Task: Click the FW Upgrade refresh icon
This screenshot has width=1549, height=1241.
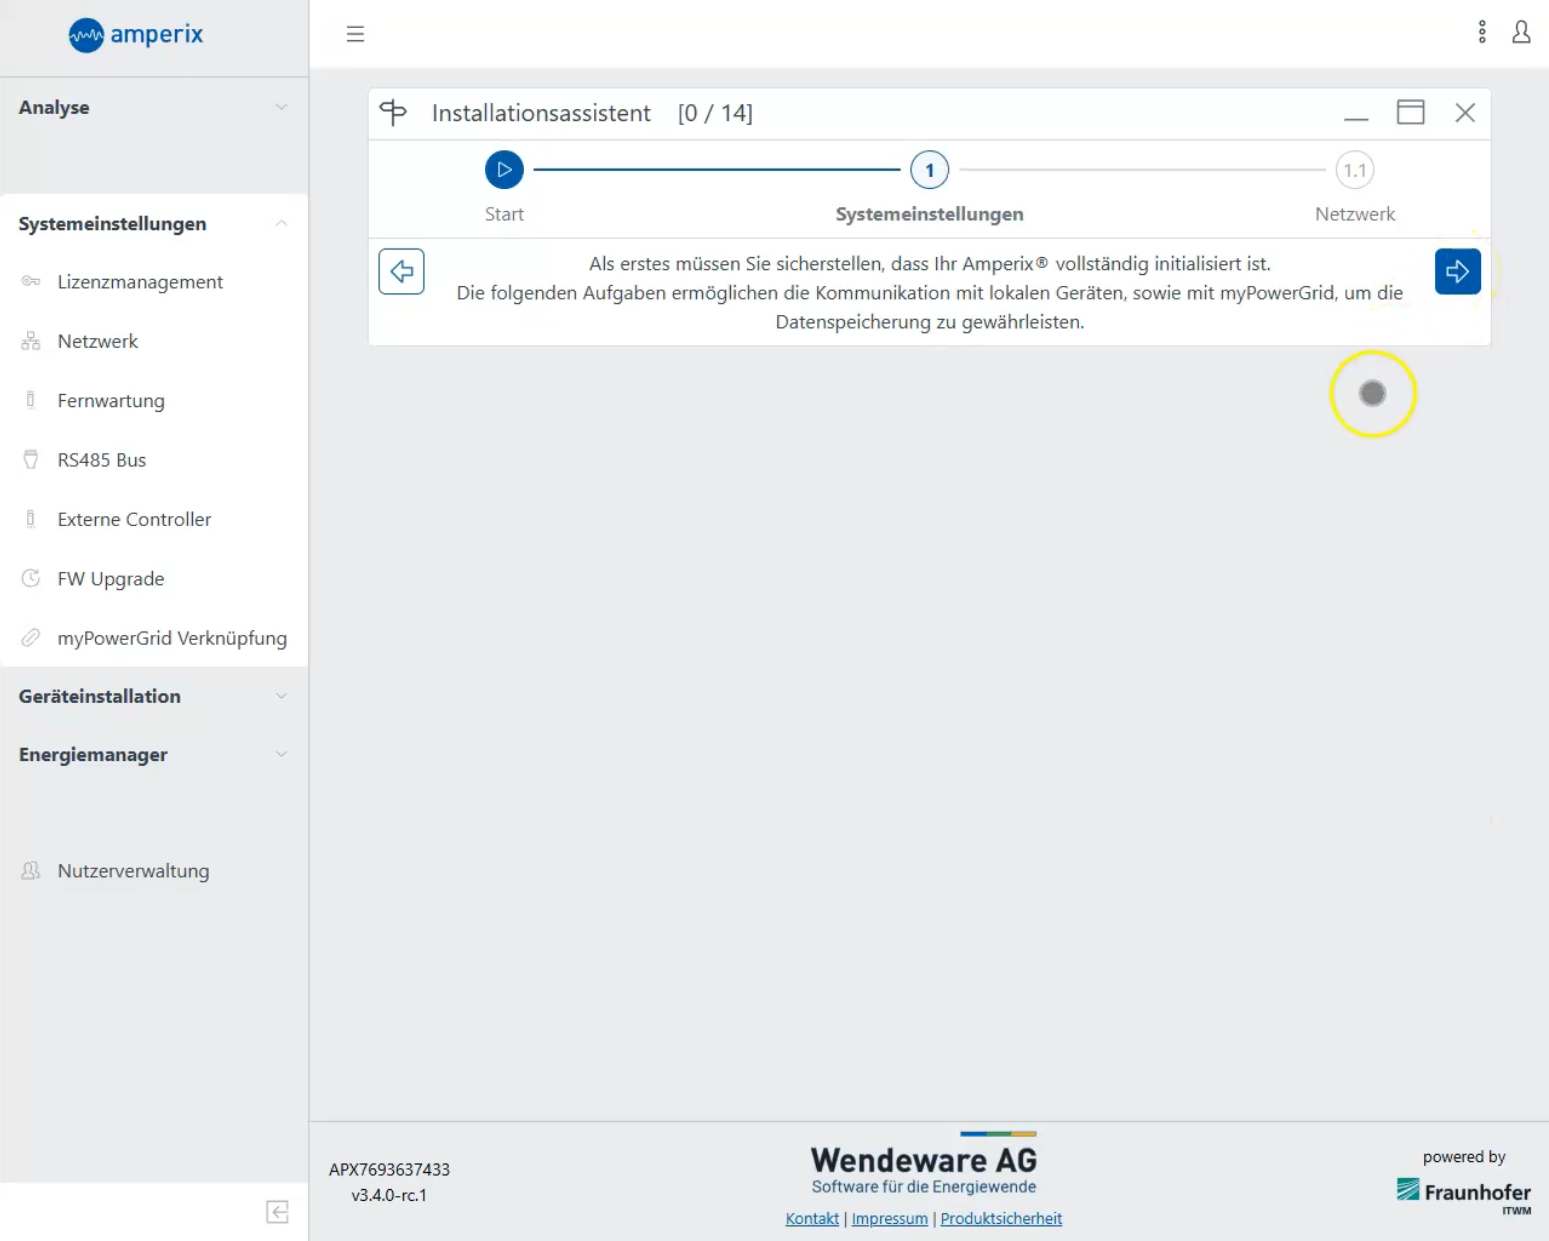Action: pos(31,578)
